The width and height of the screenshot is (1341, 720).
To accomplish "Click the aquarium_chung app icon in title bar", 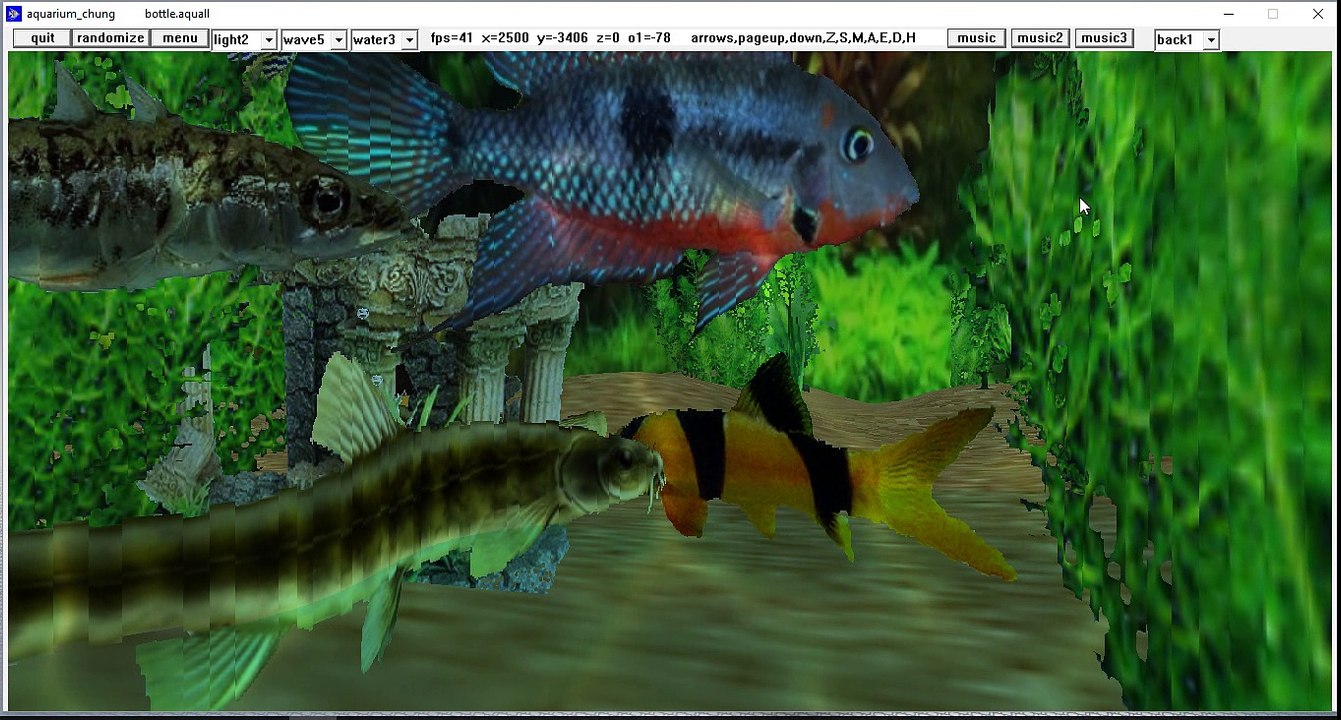I will [x=14, y=14].
